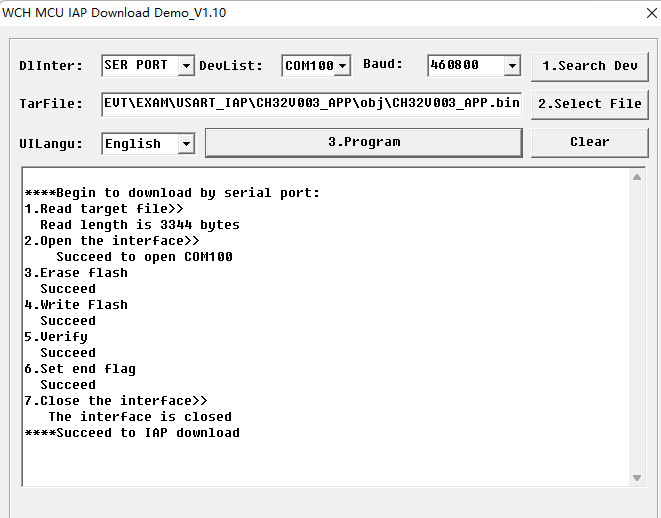Start flashing with the 3.Program button

pyautogui.click(x=363, y=142)
